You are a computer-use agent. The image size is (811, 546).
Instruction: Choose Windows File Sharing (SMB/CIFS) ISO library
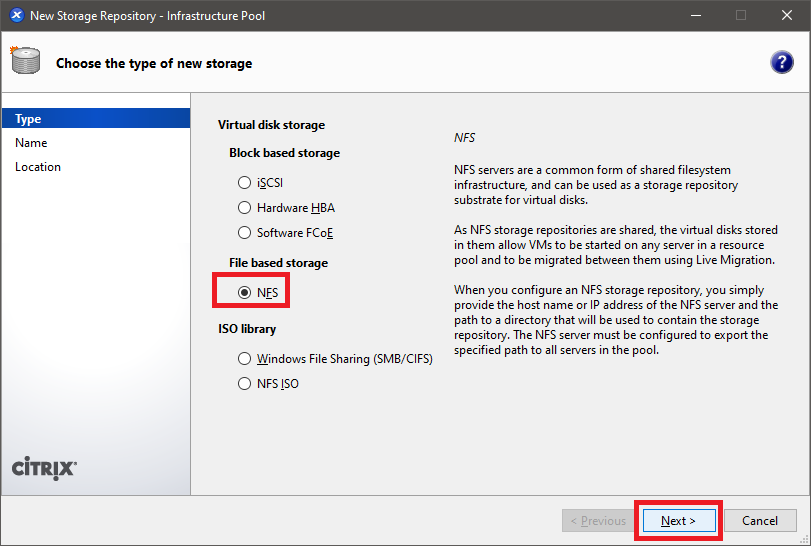(245, 358)
